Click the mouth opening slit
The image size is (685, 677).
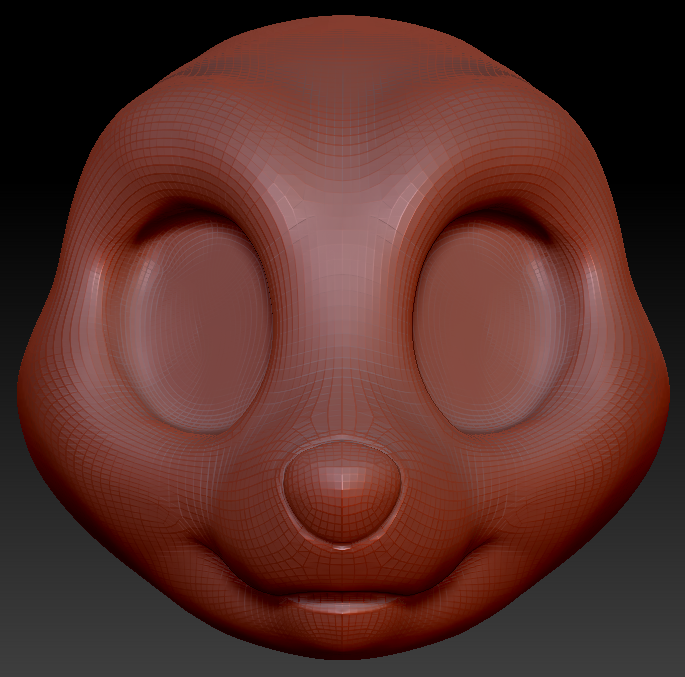click(343, 605)
